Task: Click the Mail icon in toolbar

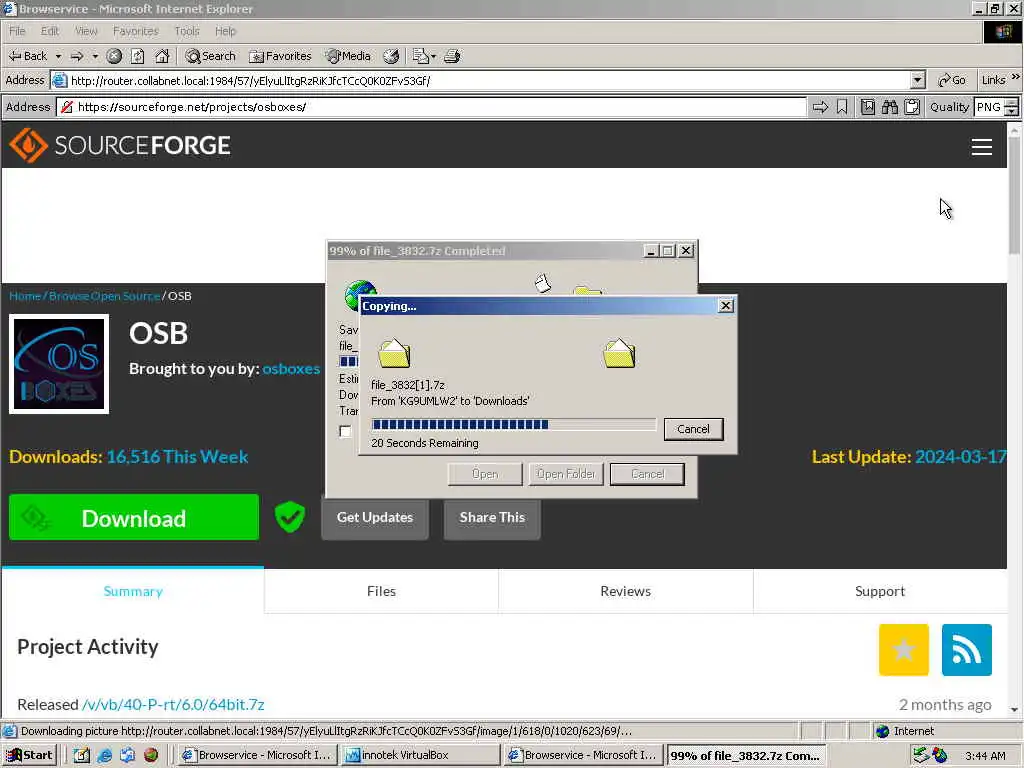Action: (x=421, y=56)
